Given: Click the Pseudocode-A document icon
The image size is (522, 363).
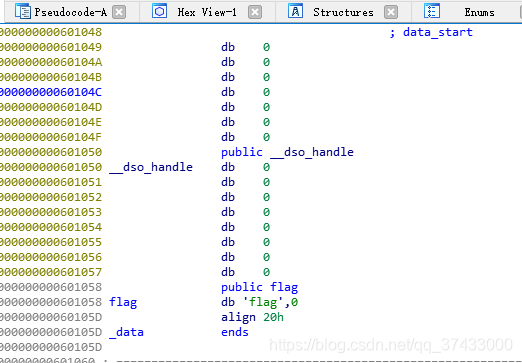Looking at the screenshot, I should tap(23, 11).
